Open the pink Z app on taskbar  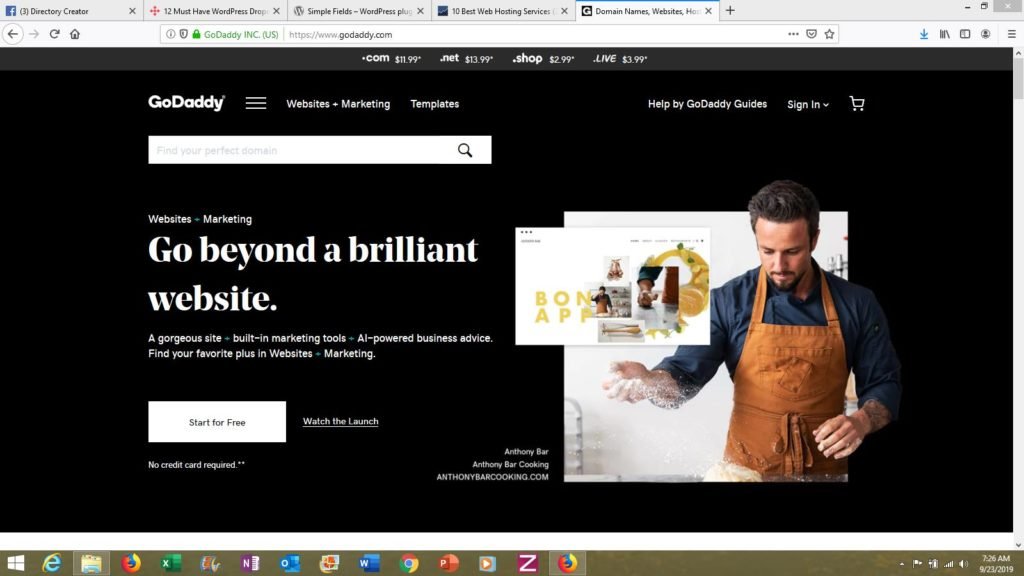[528, 563]
